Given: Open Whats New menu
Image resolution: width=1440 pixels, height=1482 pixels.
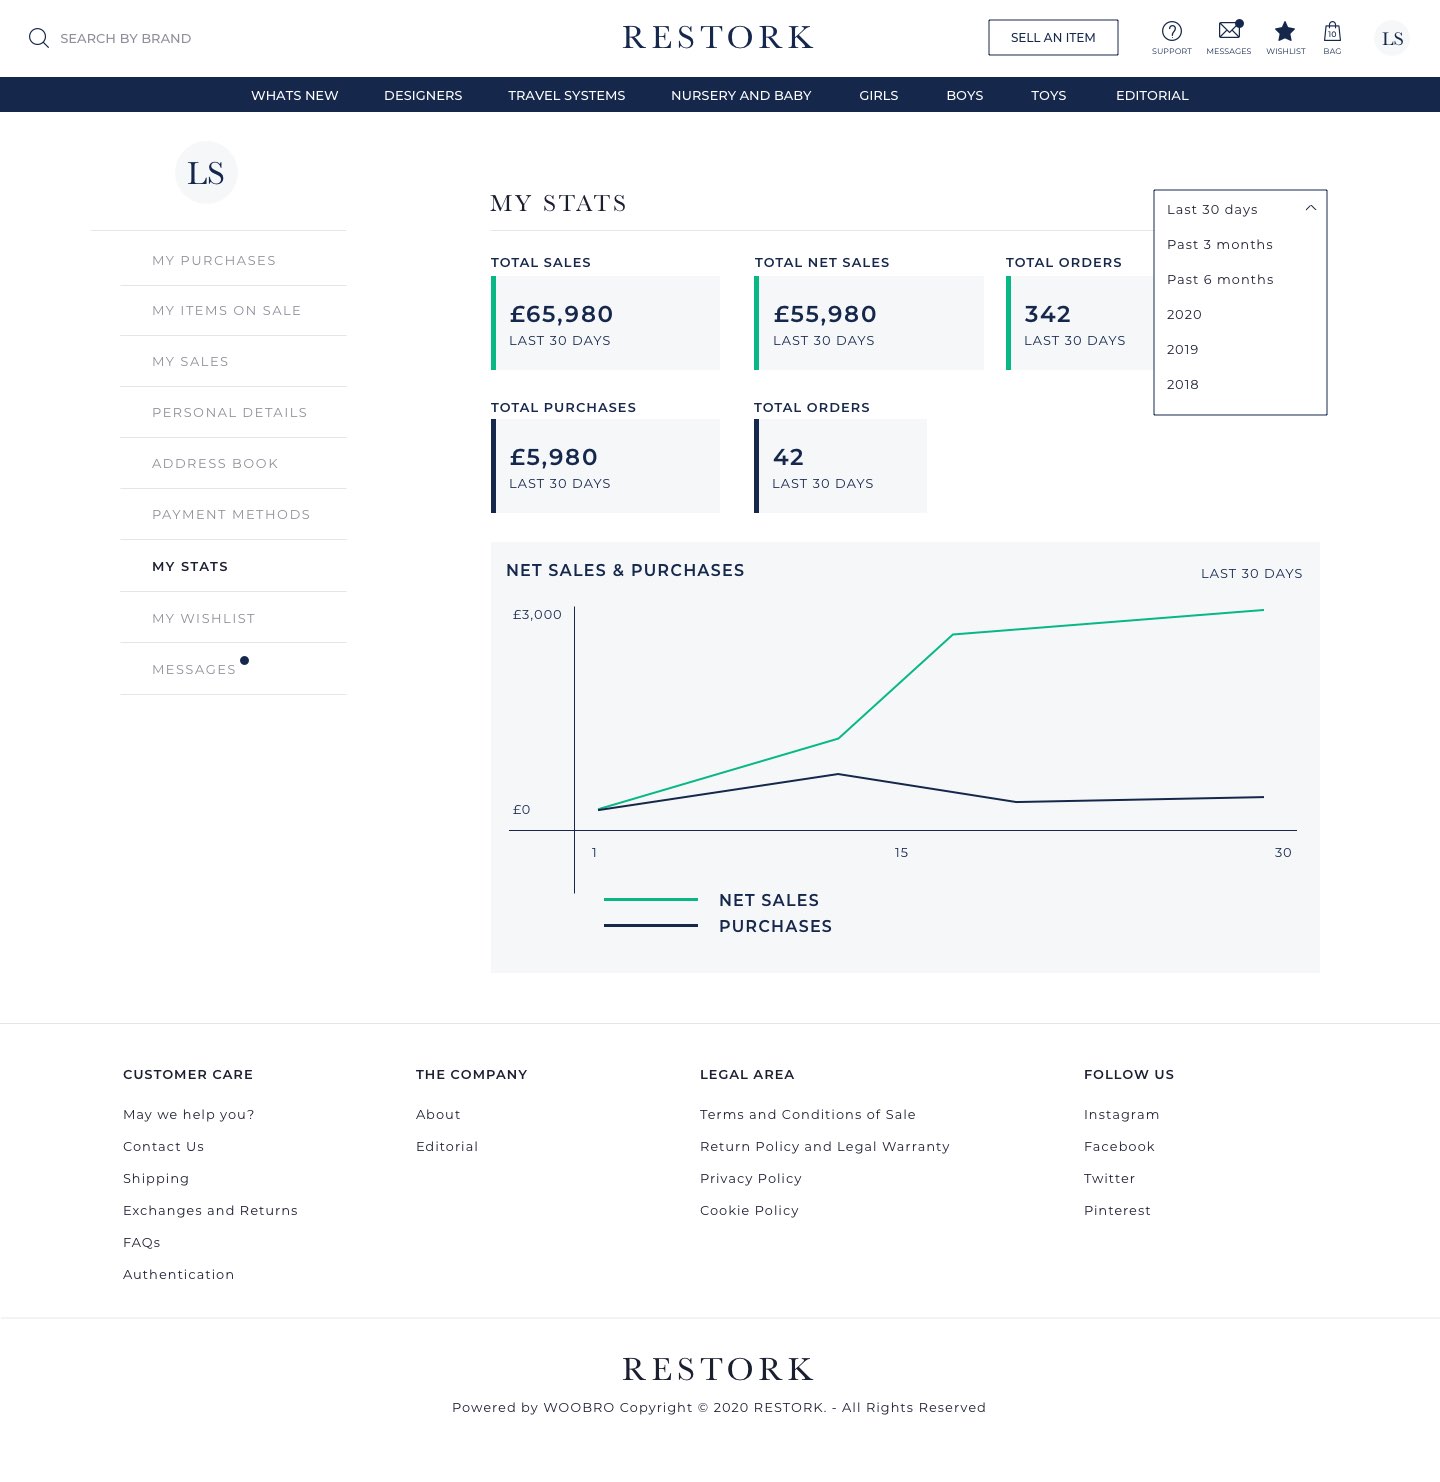Looking at the screenshot, I should point(295,95).
